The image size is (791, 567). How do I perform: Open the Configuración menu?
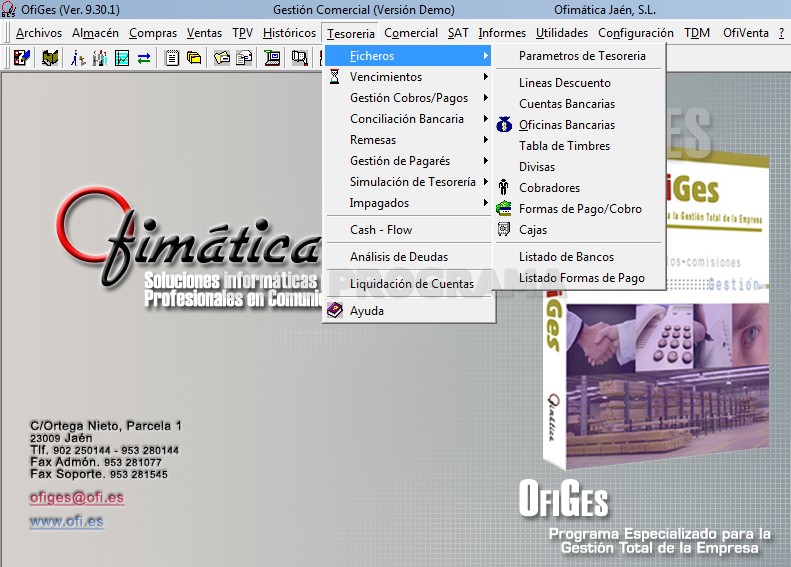[636, 33]
